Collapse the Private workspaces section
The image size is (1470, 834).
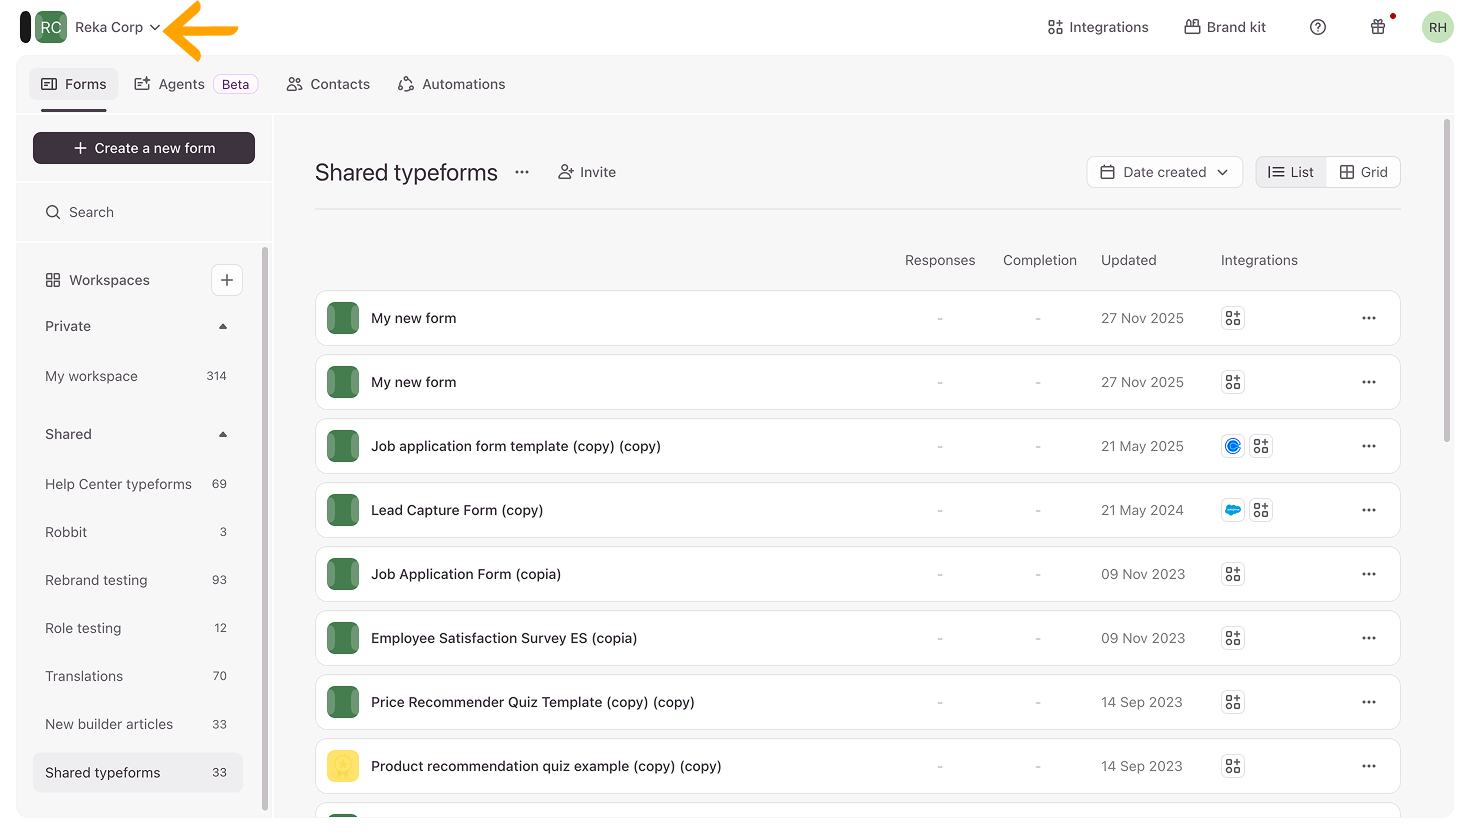pyautogui.click(x=223, y=326)
